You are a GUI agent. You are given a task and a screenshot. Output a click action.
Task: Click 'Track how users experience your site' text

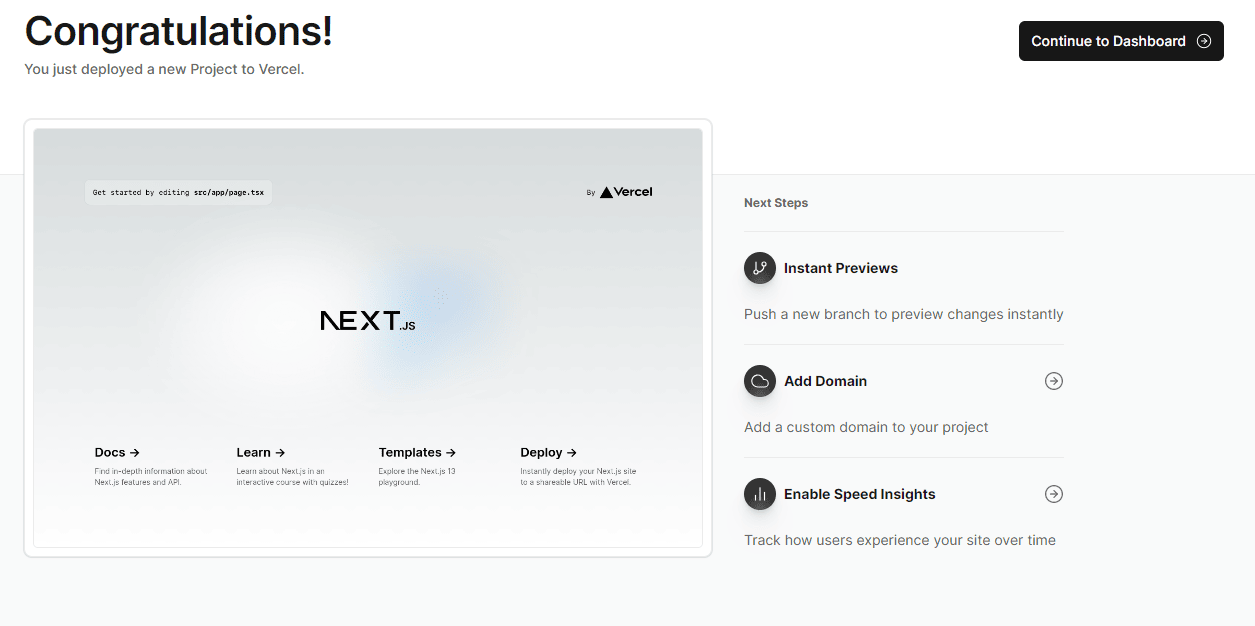click(900, 540)
